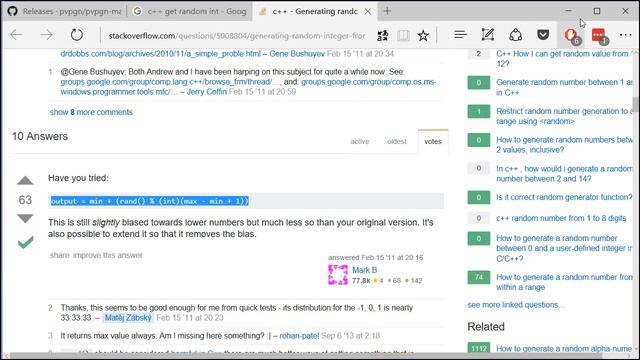Click improve this answer link
The width and height of the screenshot is (640, 360).
[108, 256]
